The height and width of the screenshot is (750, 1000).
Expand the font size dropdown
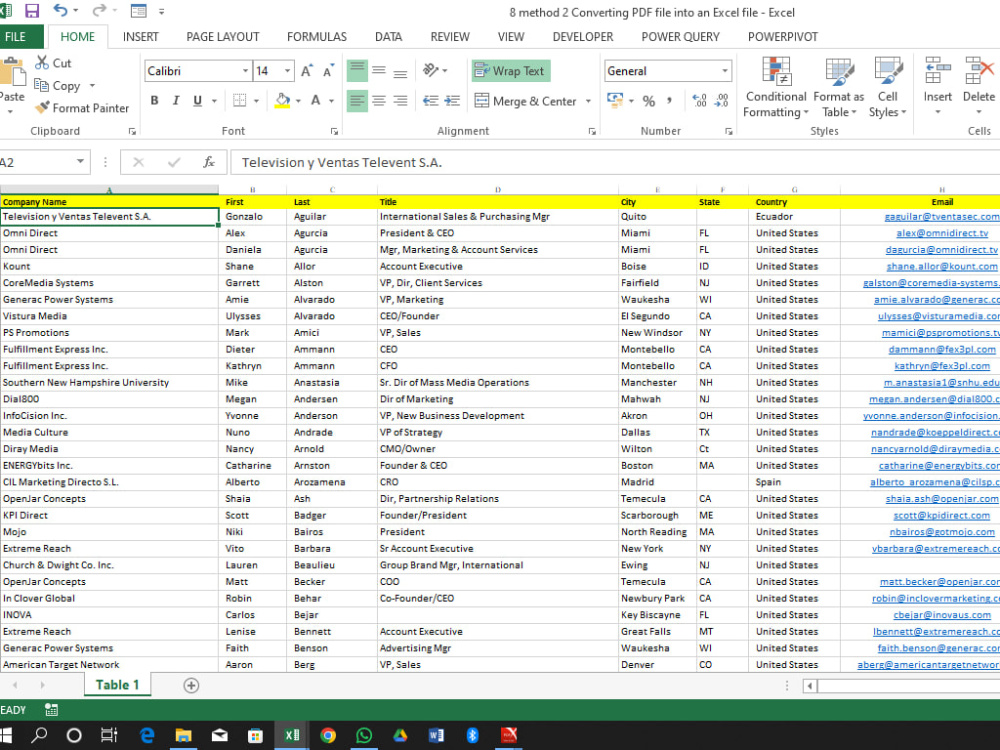pyautogui.click(x=288, y=71)
